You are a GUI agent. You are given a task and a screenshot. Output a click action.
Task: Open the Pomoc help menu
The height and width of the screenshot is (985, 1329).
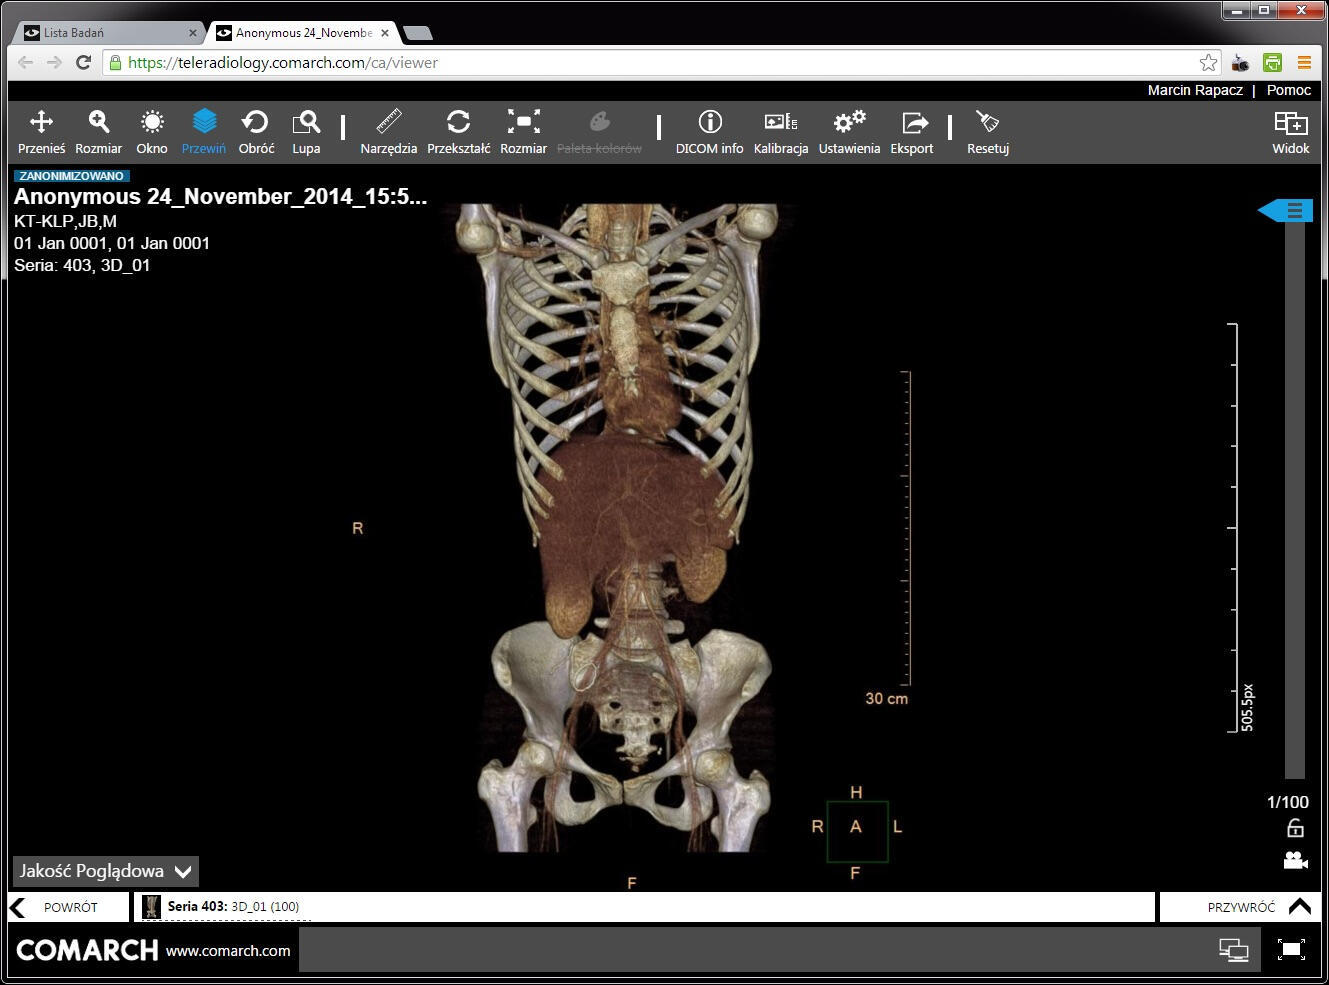(1288, 90)
